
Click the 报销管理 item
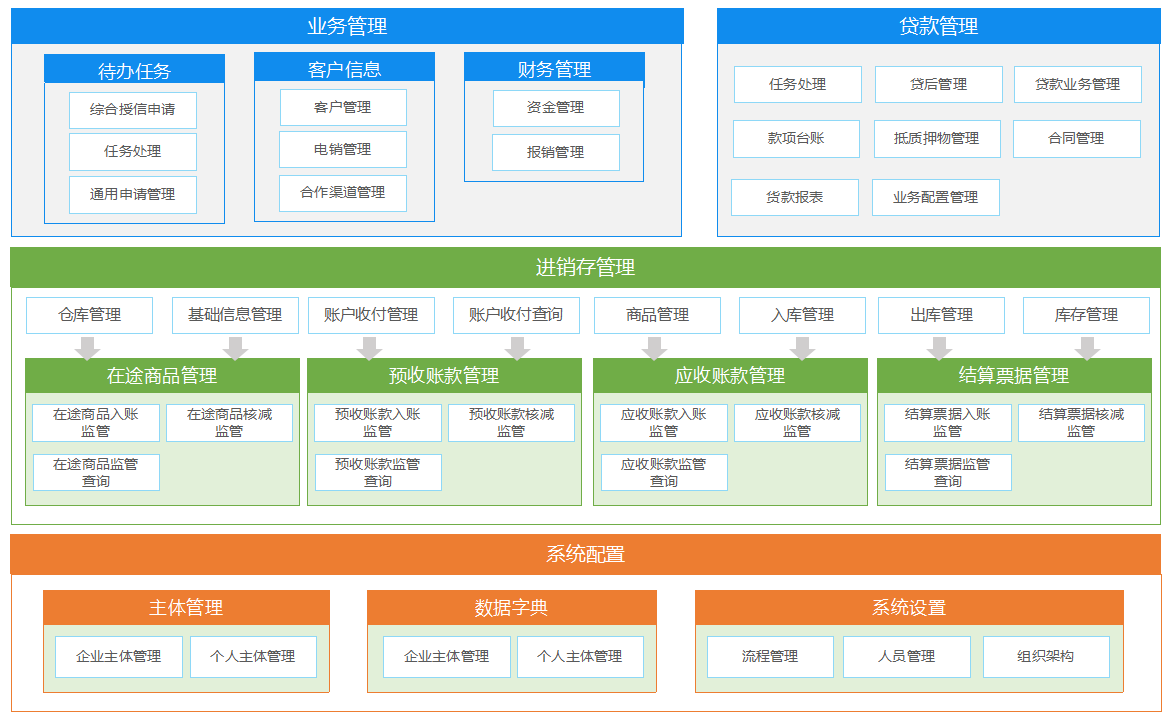[556, 153]
